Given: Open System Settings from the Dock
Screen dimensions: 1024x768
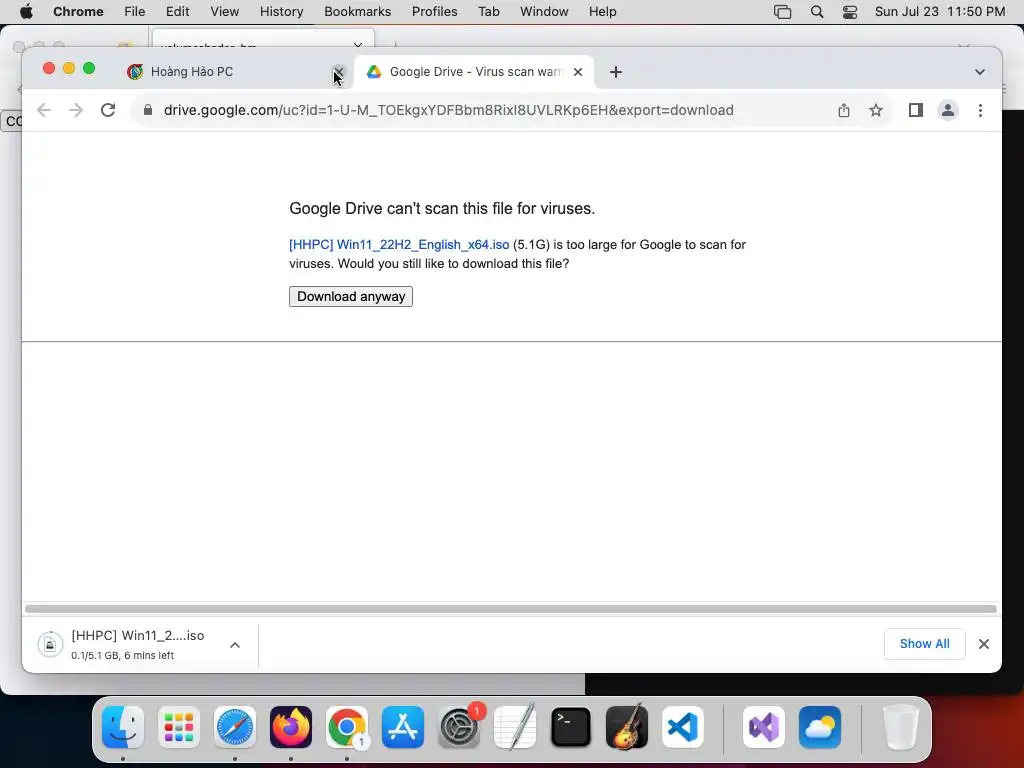Looking at the screenshot, I should [x=458, y=727].
